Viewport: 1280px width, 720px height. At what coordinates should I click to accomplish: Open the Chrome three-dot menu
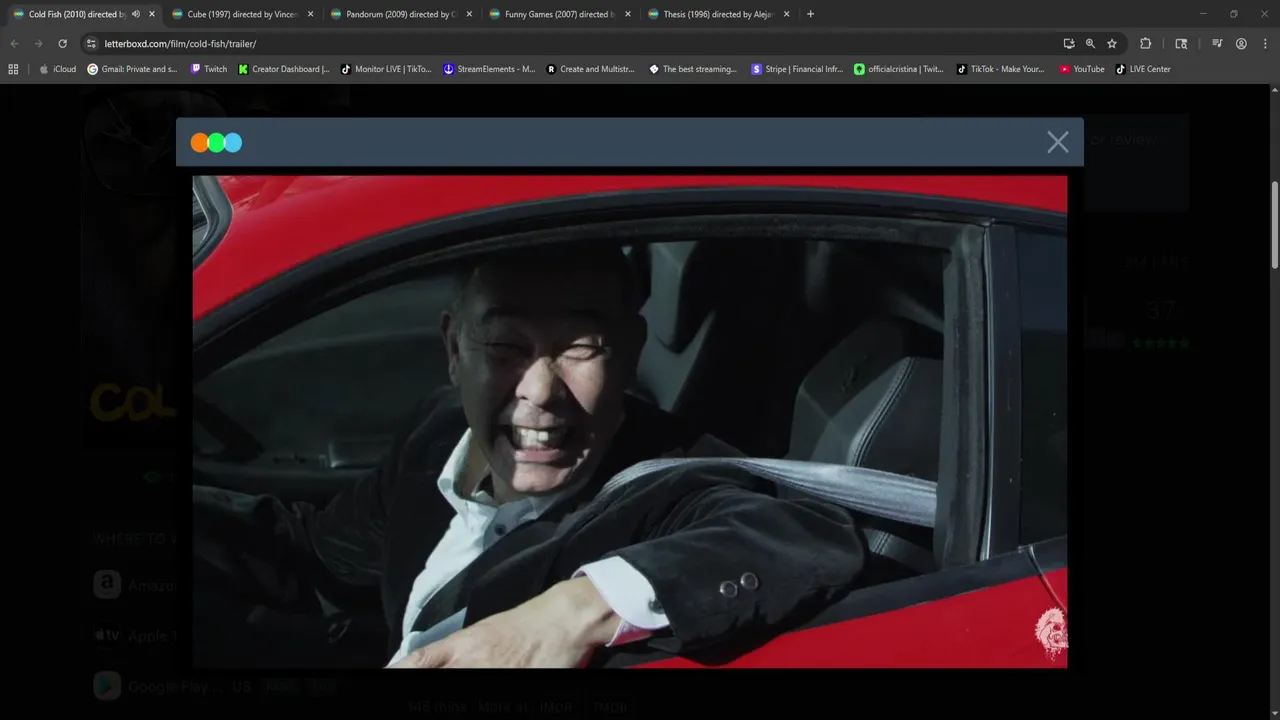(x=1263, y=44)
